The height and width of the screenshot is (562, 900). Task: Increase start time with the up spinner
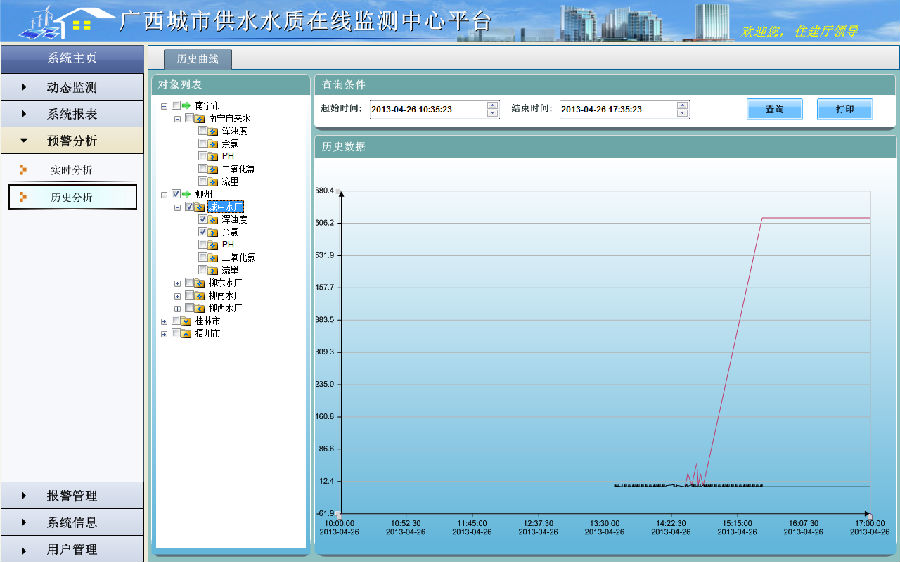coord(492,104)
